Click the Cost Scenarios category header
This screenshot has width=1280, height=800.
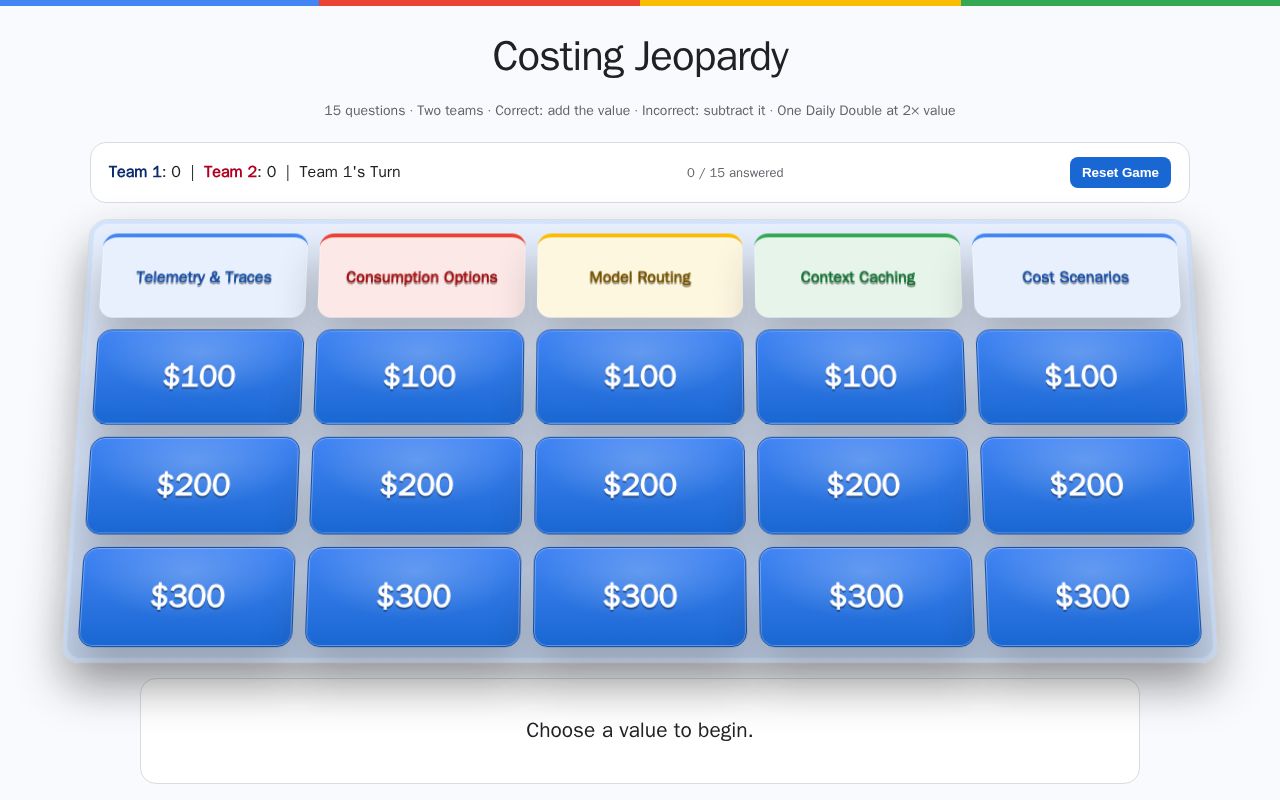click(1076, 276)
